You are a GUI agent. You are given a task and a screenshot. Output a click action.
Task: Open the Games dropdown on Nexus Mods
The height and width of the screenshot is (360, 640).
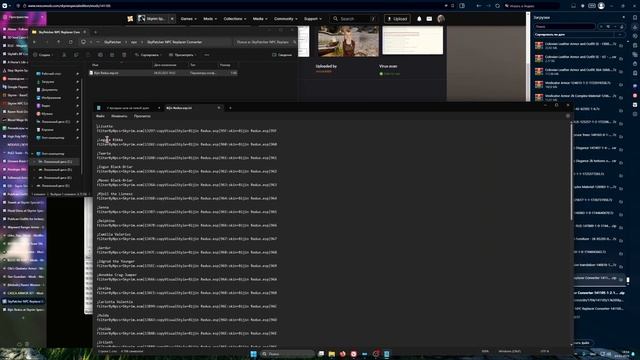[x=189, y=19]
